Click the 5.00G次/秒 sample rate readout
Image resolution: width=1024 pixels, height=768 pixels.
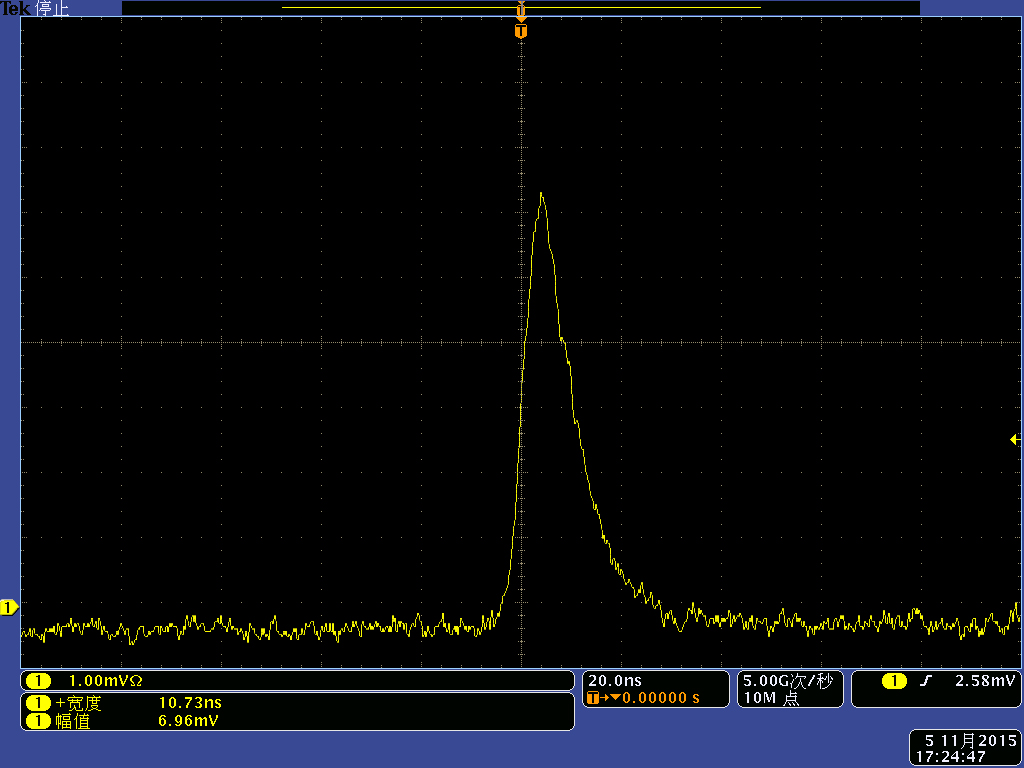pos(788,681)
